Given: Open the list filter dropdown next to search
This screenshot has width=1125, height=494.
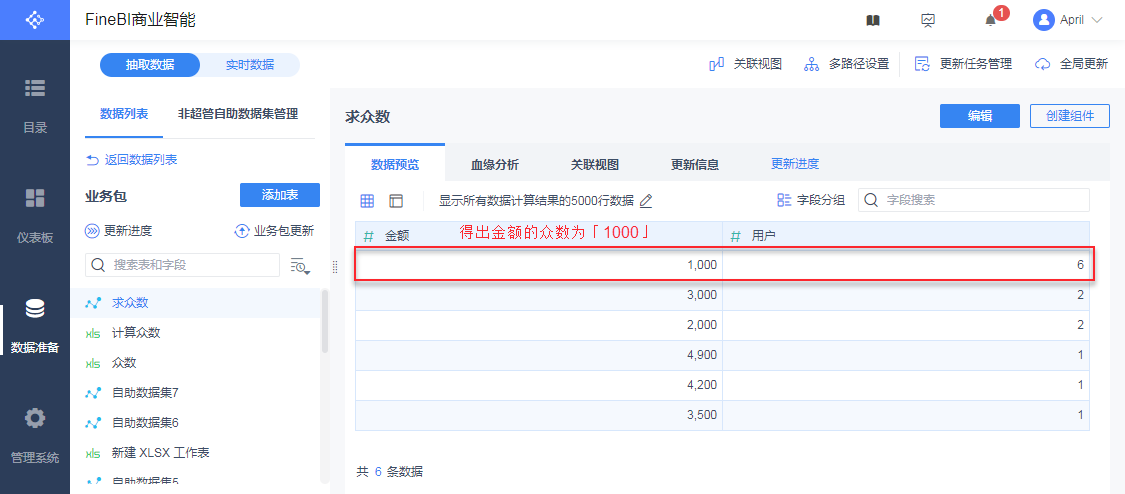Looking at the screenshot, I should point(300,265).
